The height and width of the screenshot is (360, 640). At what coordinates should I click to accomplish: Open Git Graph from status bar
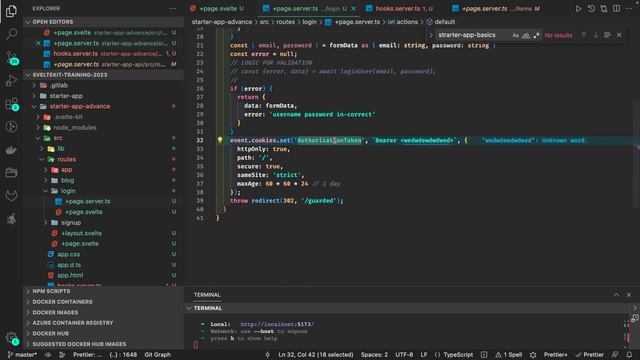tap(158, 355)
